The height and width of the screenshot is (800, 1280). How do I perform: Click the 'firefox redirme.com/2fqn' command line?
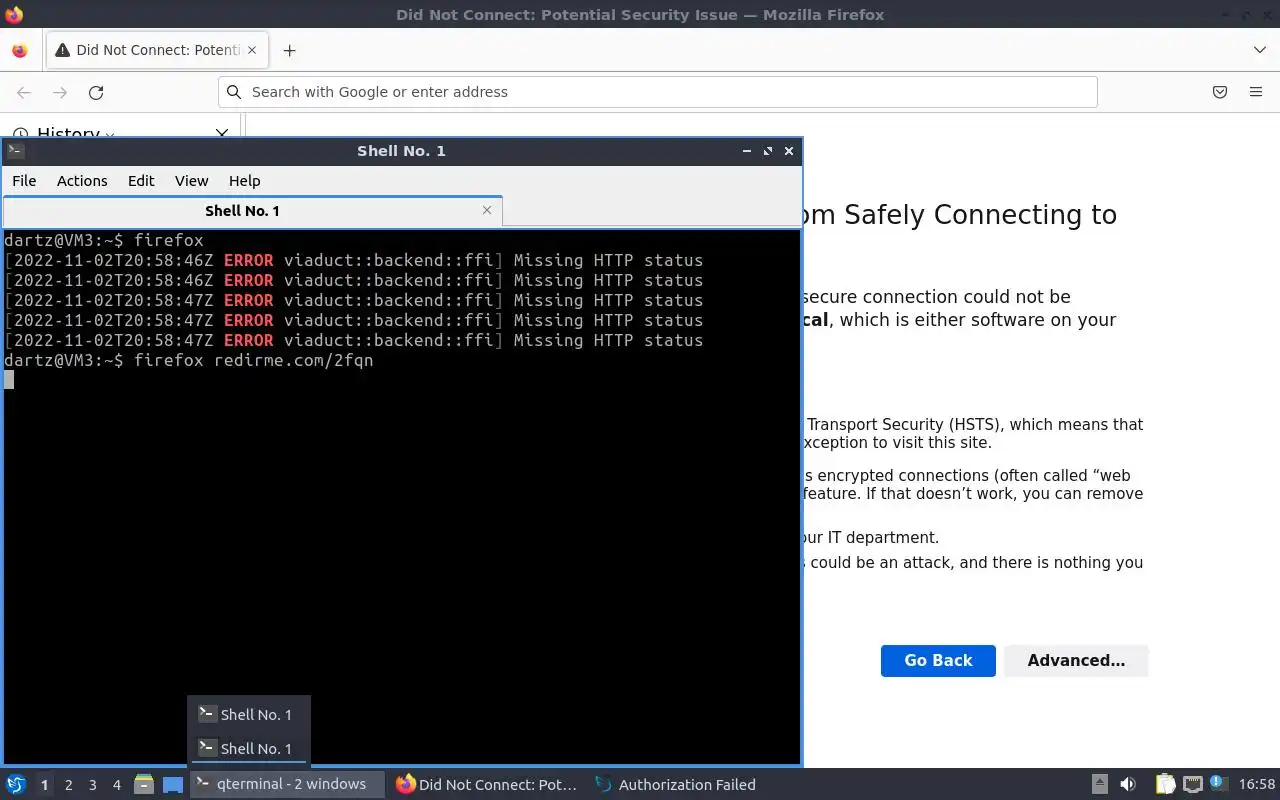[x=254, y=360]
